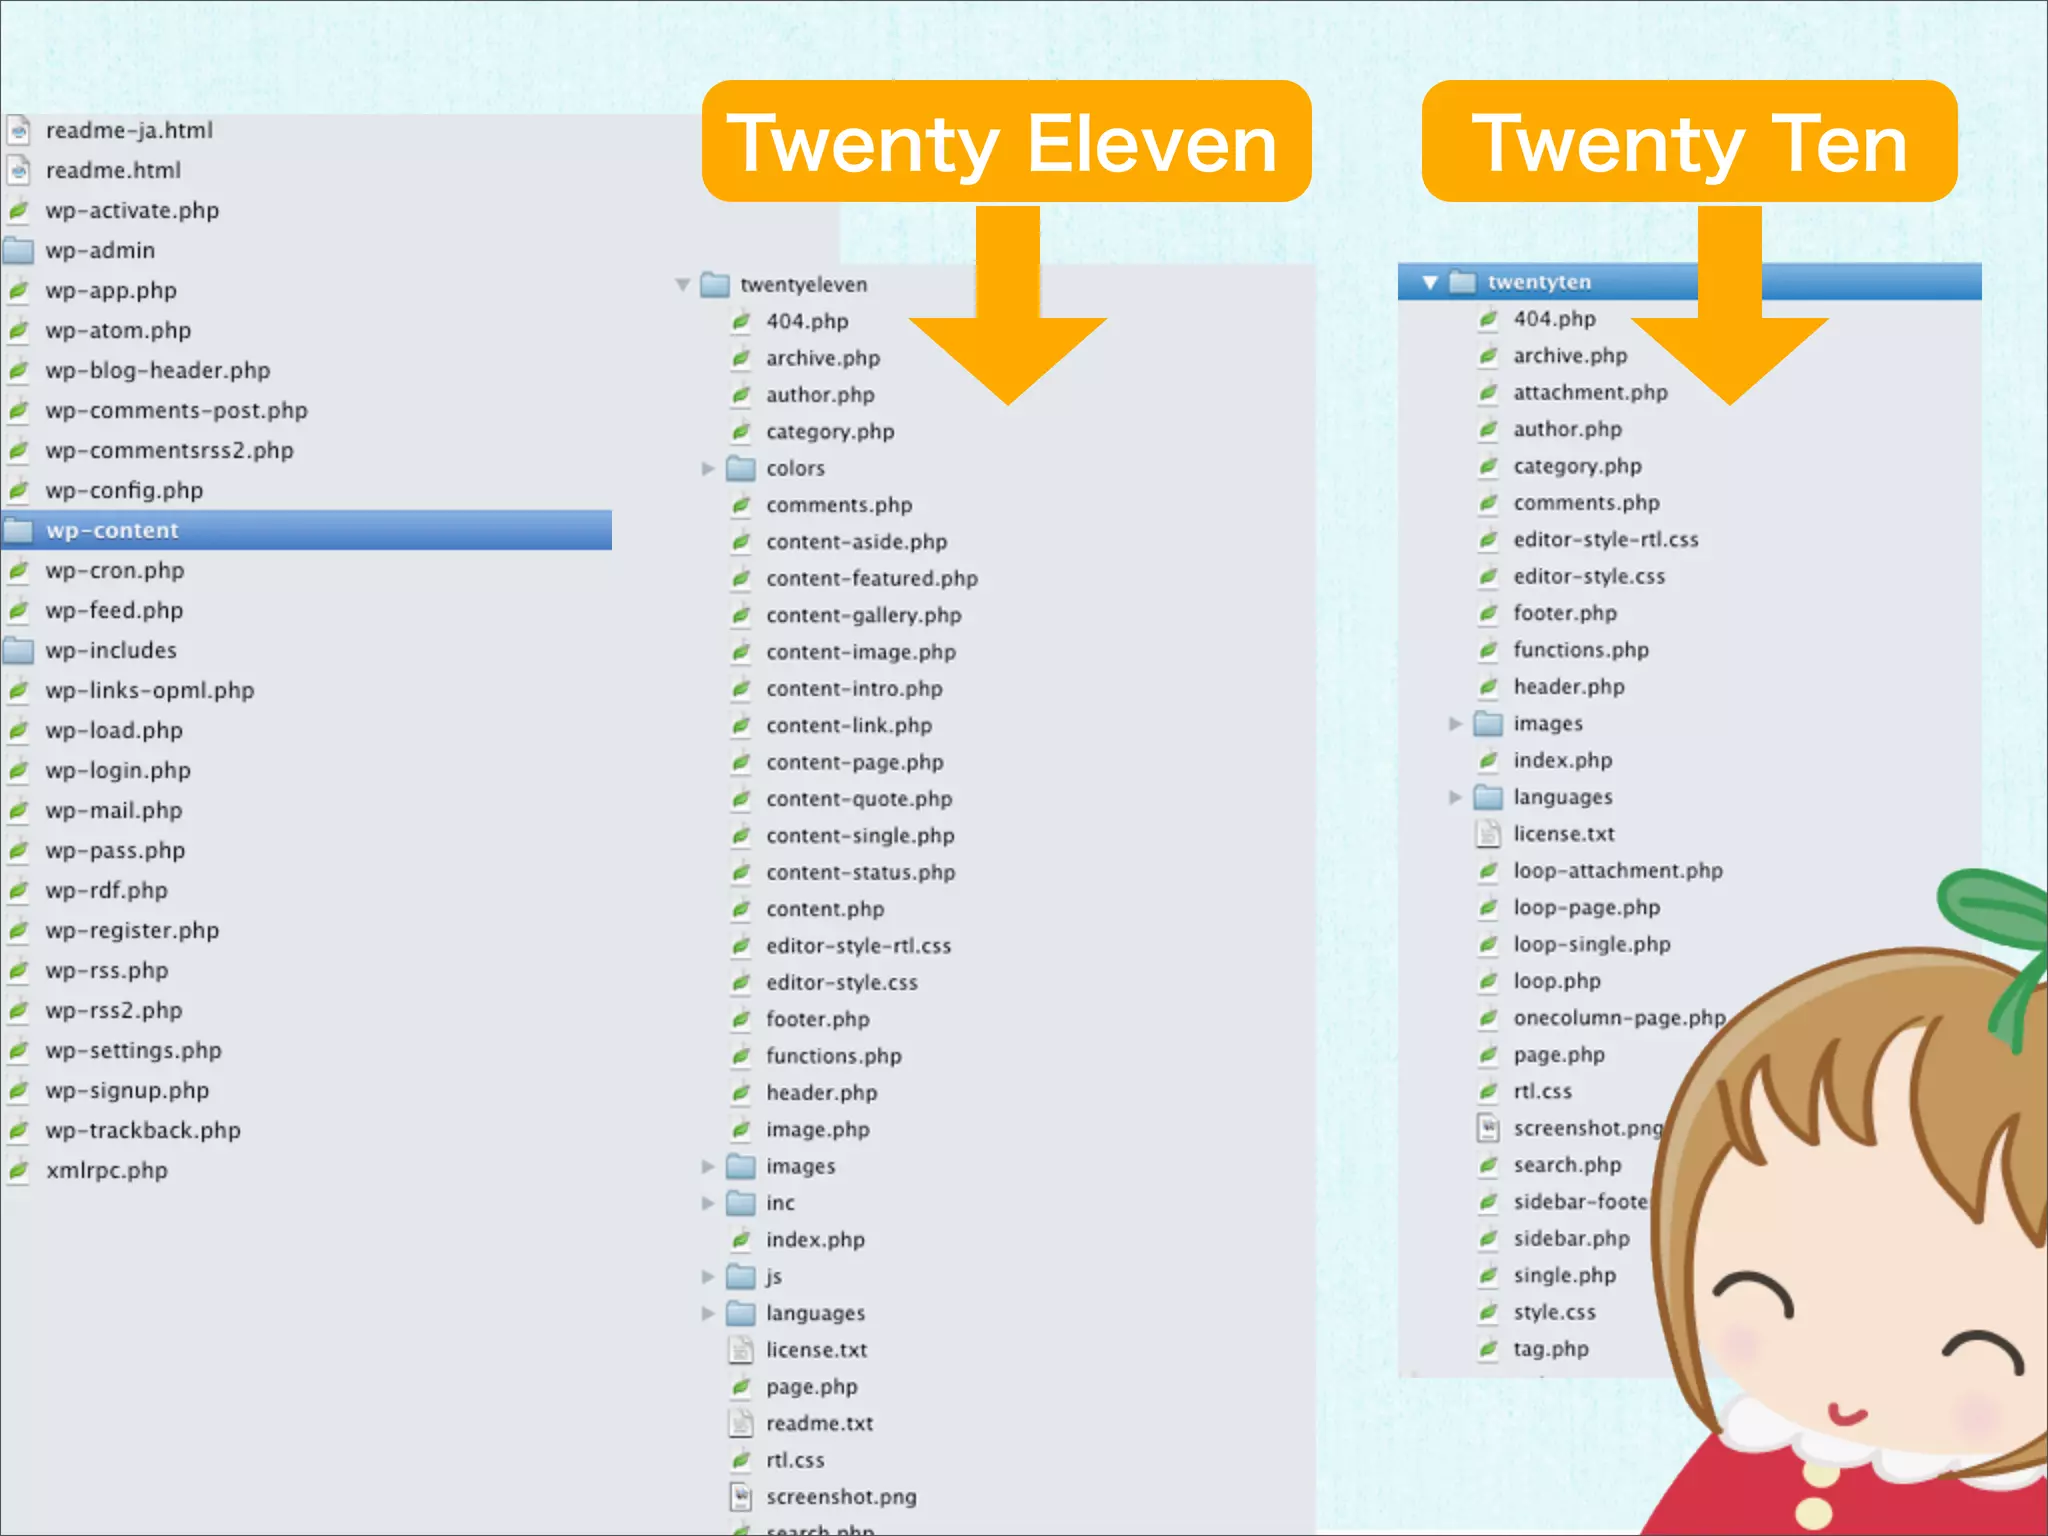
Task: Click the loop-attachment.php file icon
Action: click(1489, 871)
